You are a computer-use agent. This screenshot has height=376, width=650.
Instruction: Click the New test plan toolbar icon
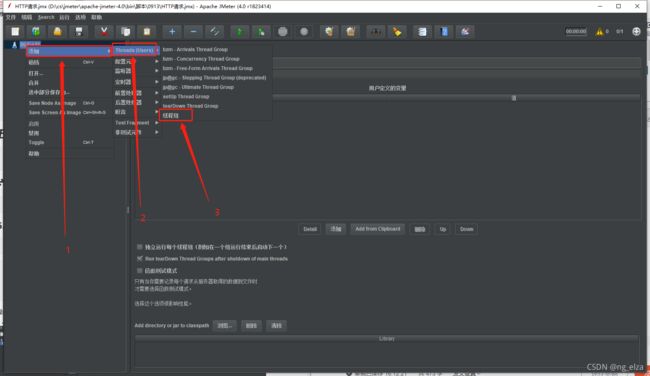15,32
